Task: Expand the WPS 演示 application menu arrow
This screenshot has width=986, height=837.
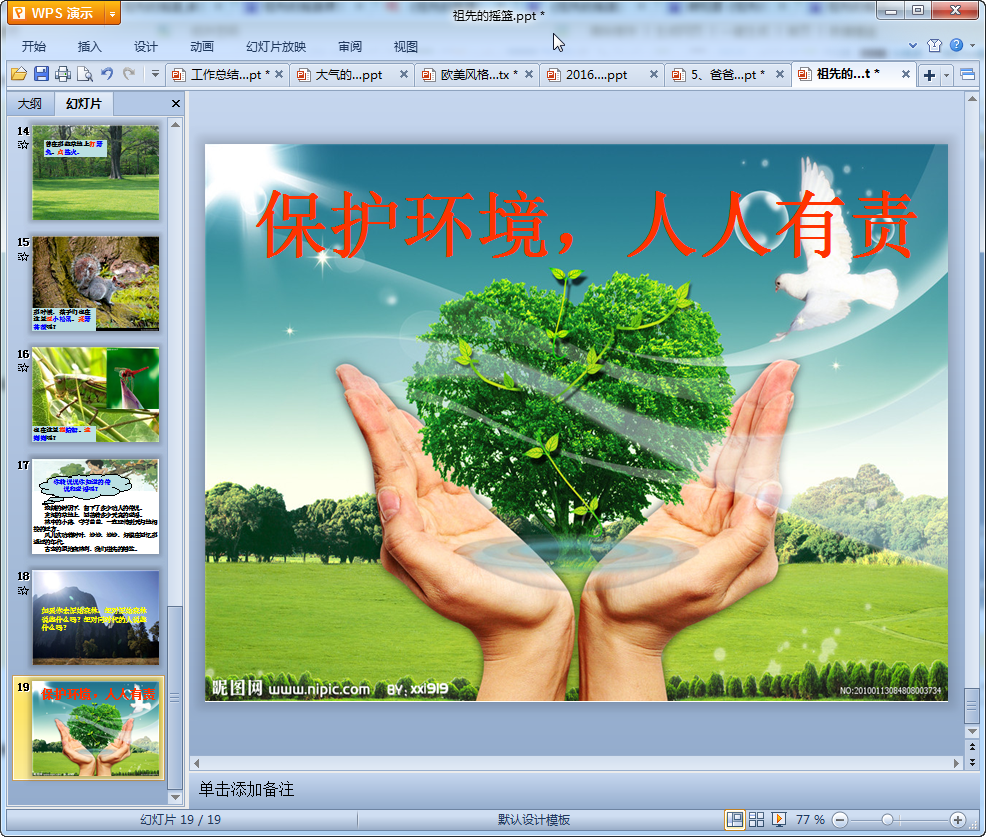Action: [110, 13]
